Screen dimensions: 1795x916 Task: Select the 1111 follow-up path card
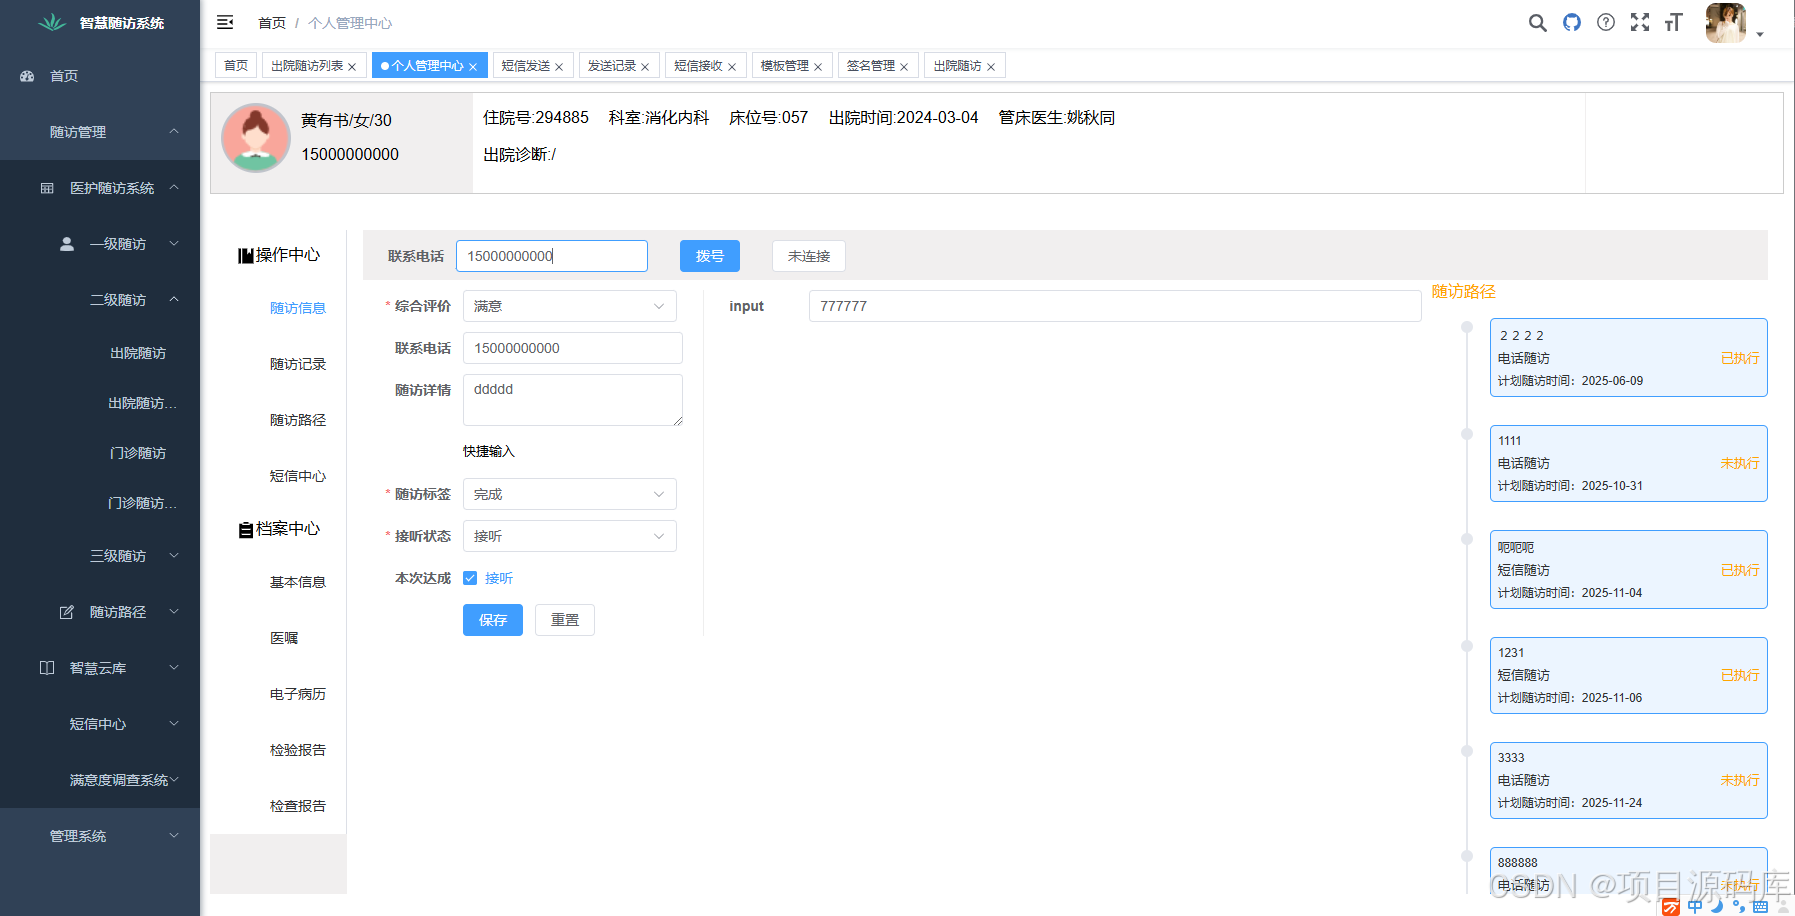1629,463
